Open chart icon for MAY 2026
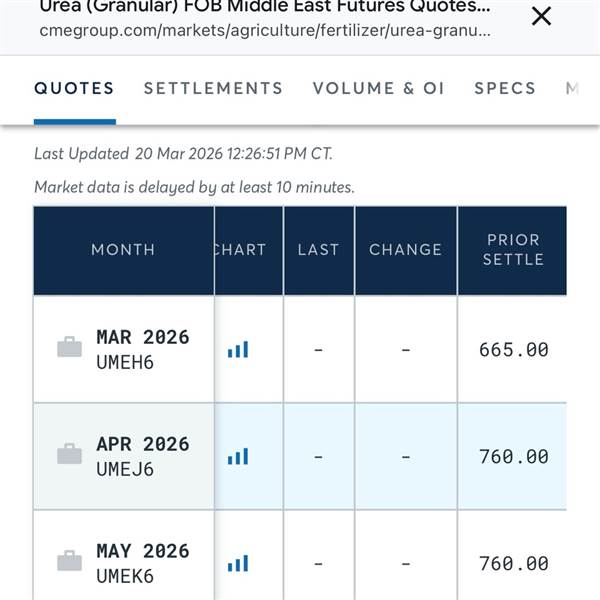This screenshot has width=600, height=600. [238, 564]
